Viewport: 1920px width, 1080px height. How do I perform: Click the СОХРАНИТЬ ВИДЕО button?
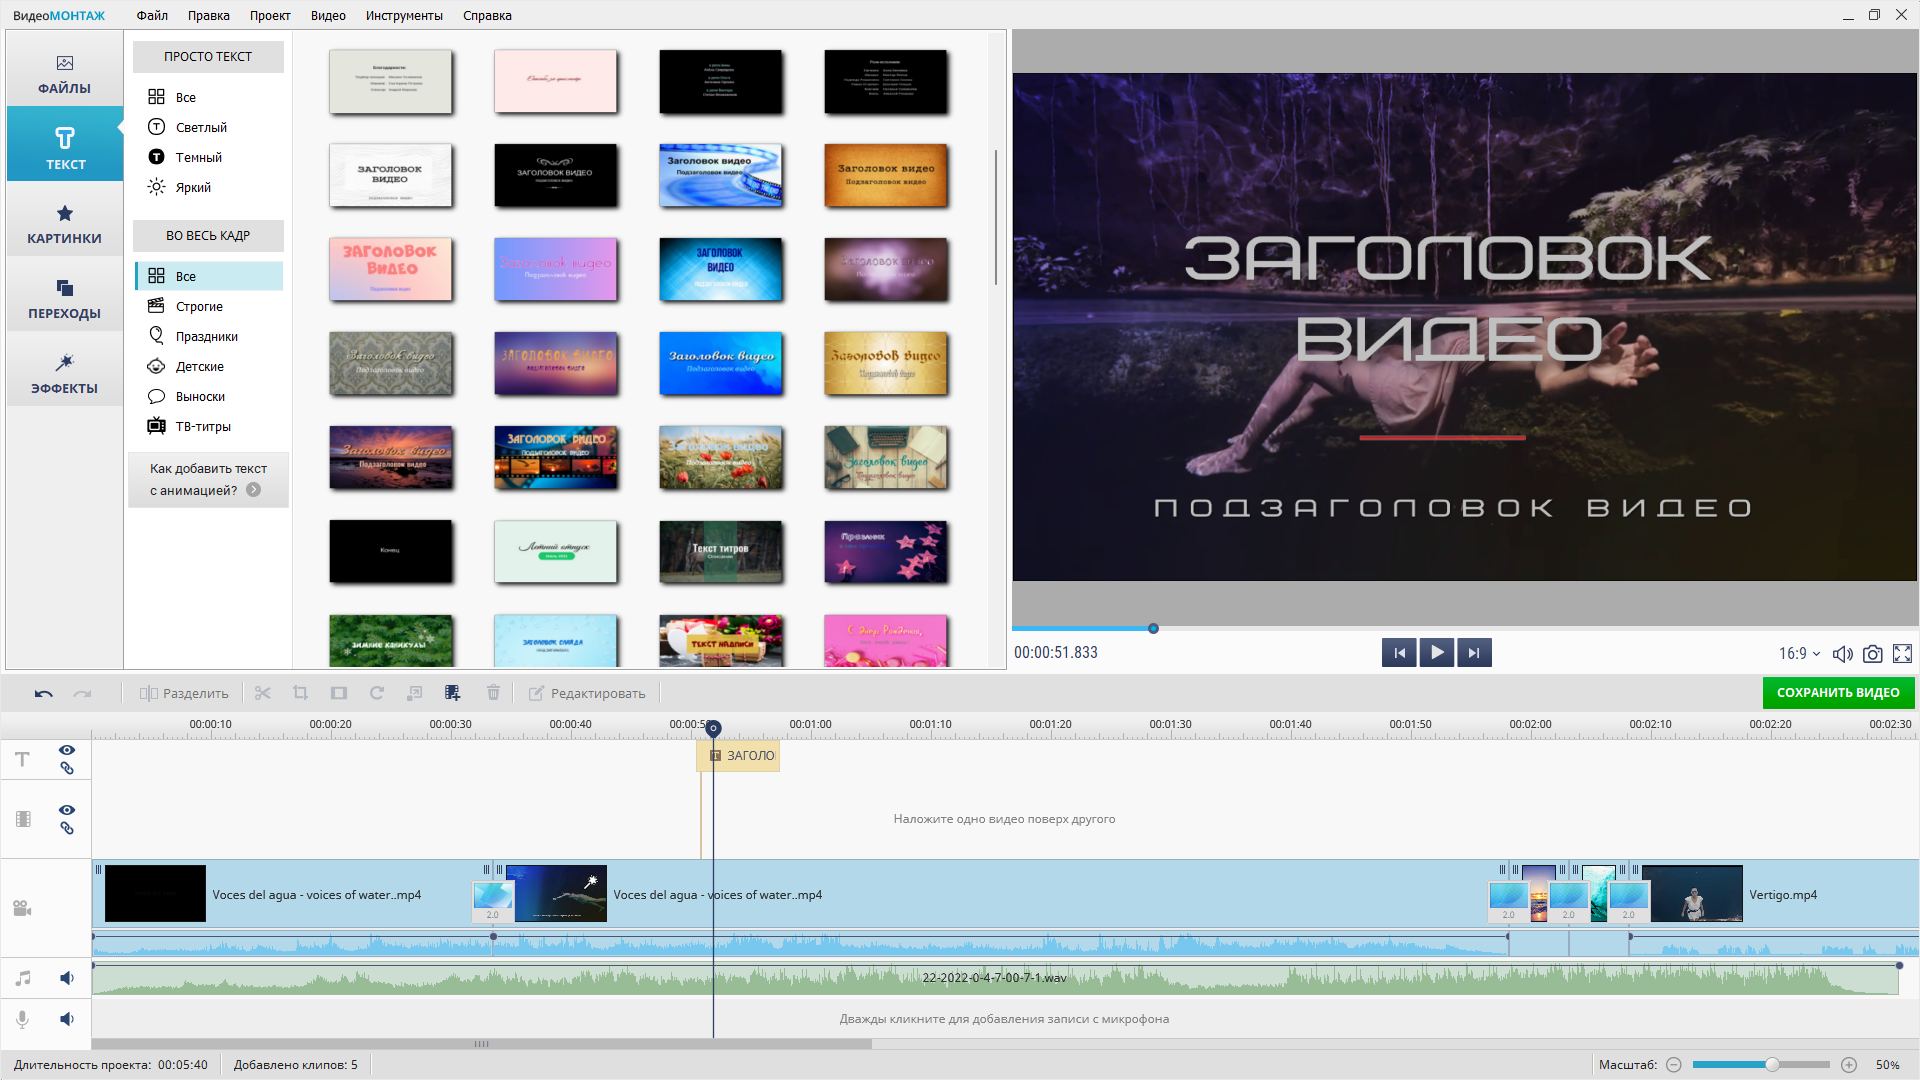pos(1837,693)
